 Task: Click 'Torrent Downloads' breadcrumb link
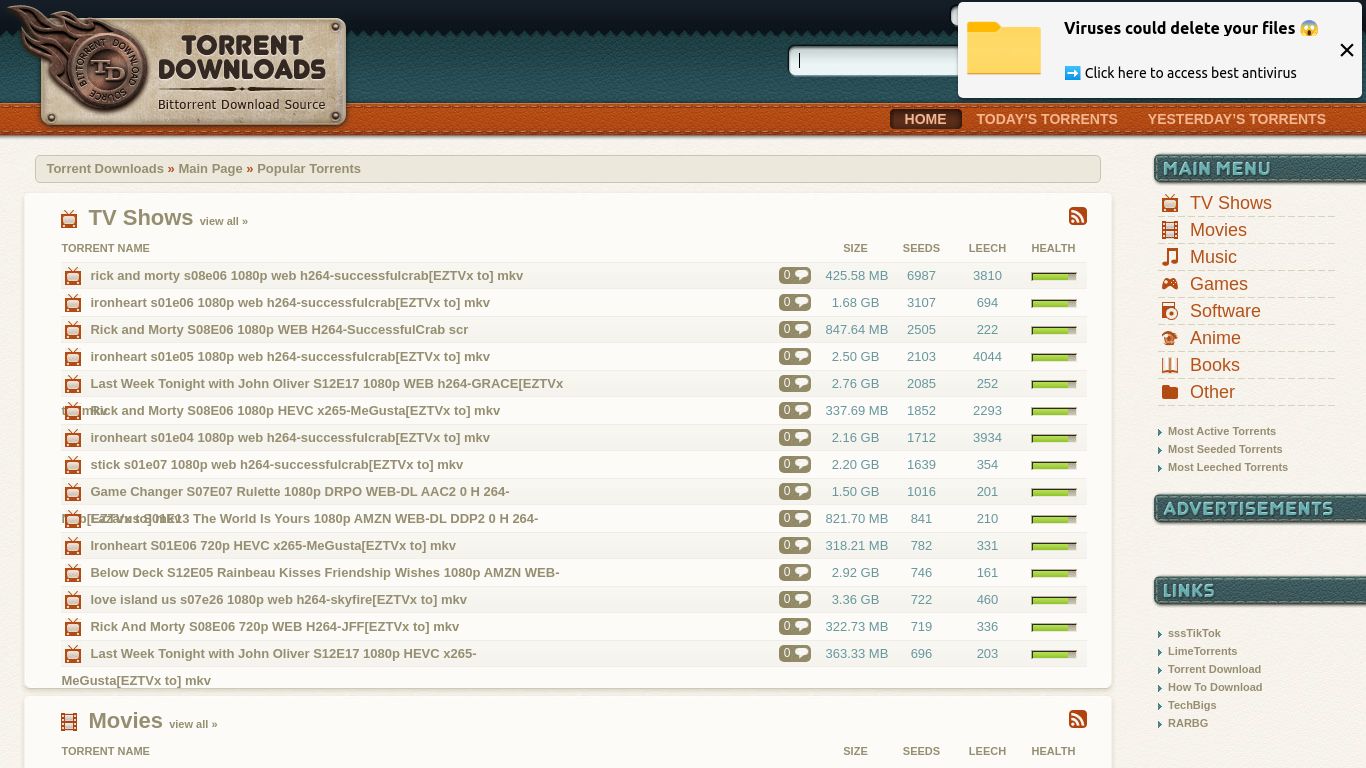coord(105,169)
